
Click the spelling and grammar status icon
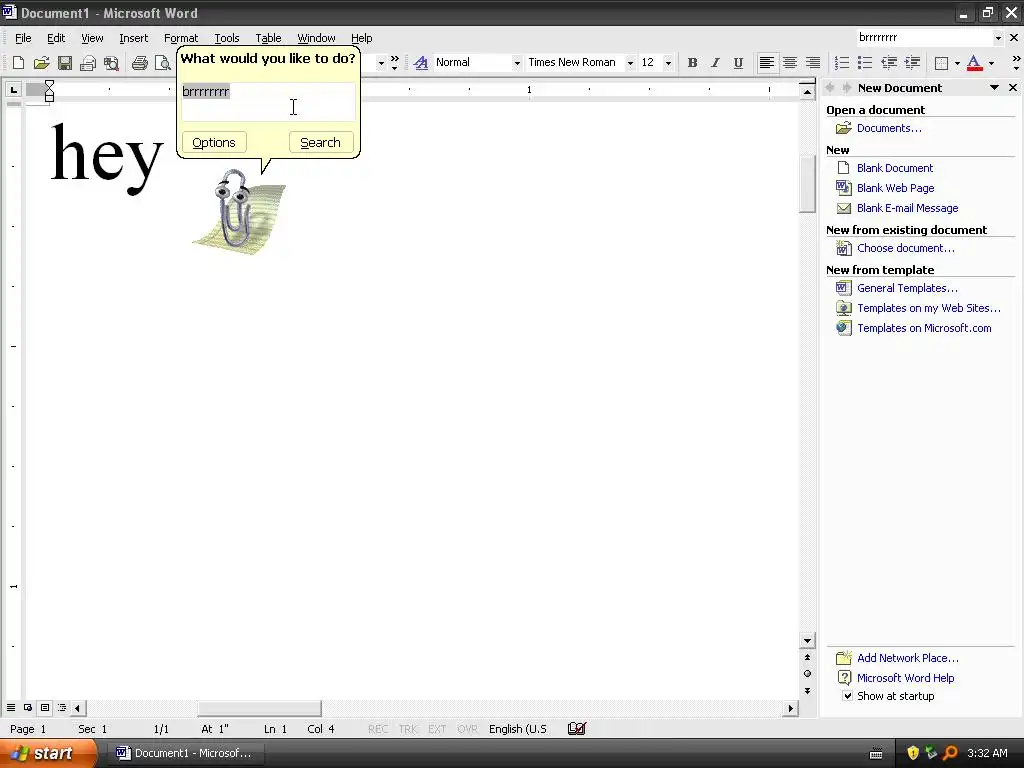(x=577, y=729)
